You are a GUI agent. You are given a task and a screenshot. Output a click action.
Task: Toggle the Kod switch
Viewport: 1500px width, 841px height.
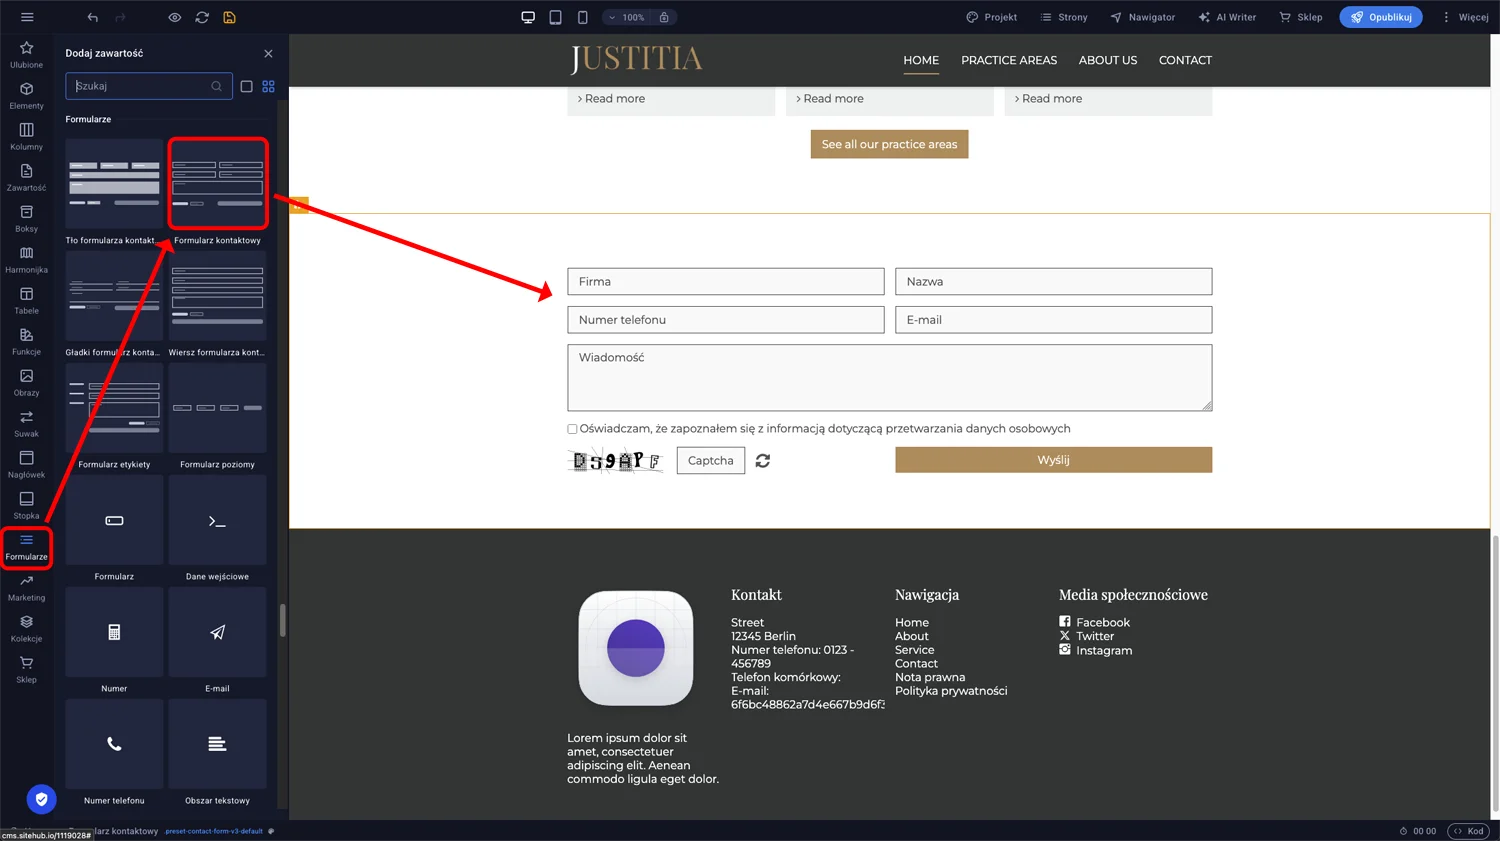tap(1468, 830)
